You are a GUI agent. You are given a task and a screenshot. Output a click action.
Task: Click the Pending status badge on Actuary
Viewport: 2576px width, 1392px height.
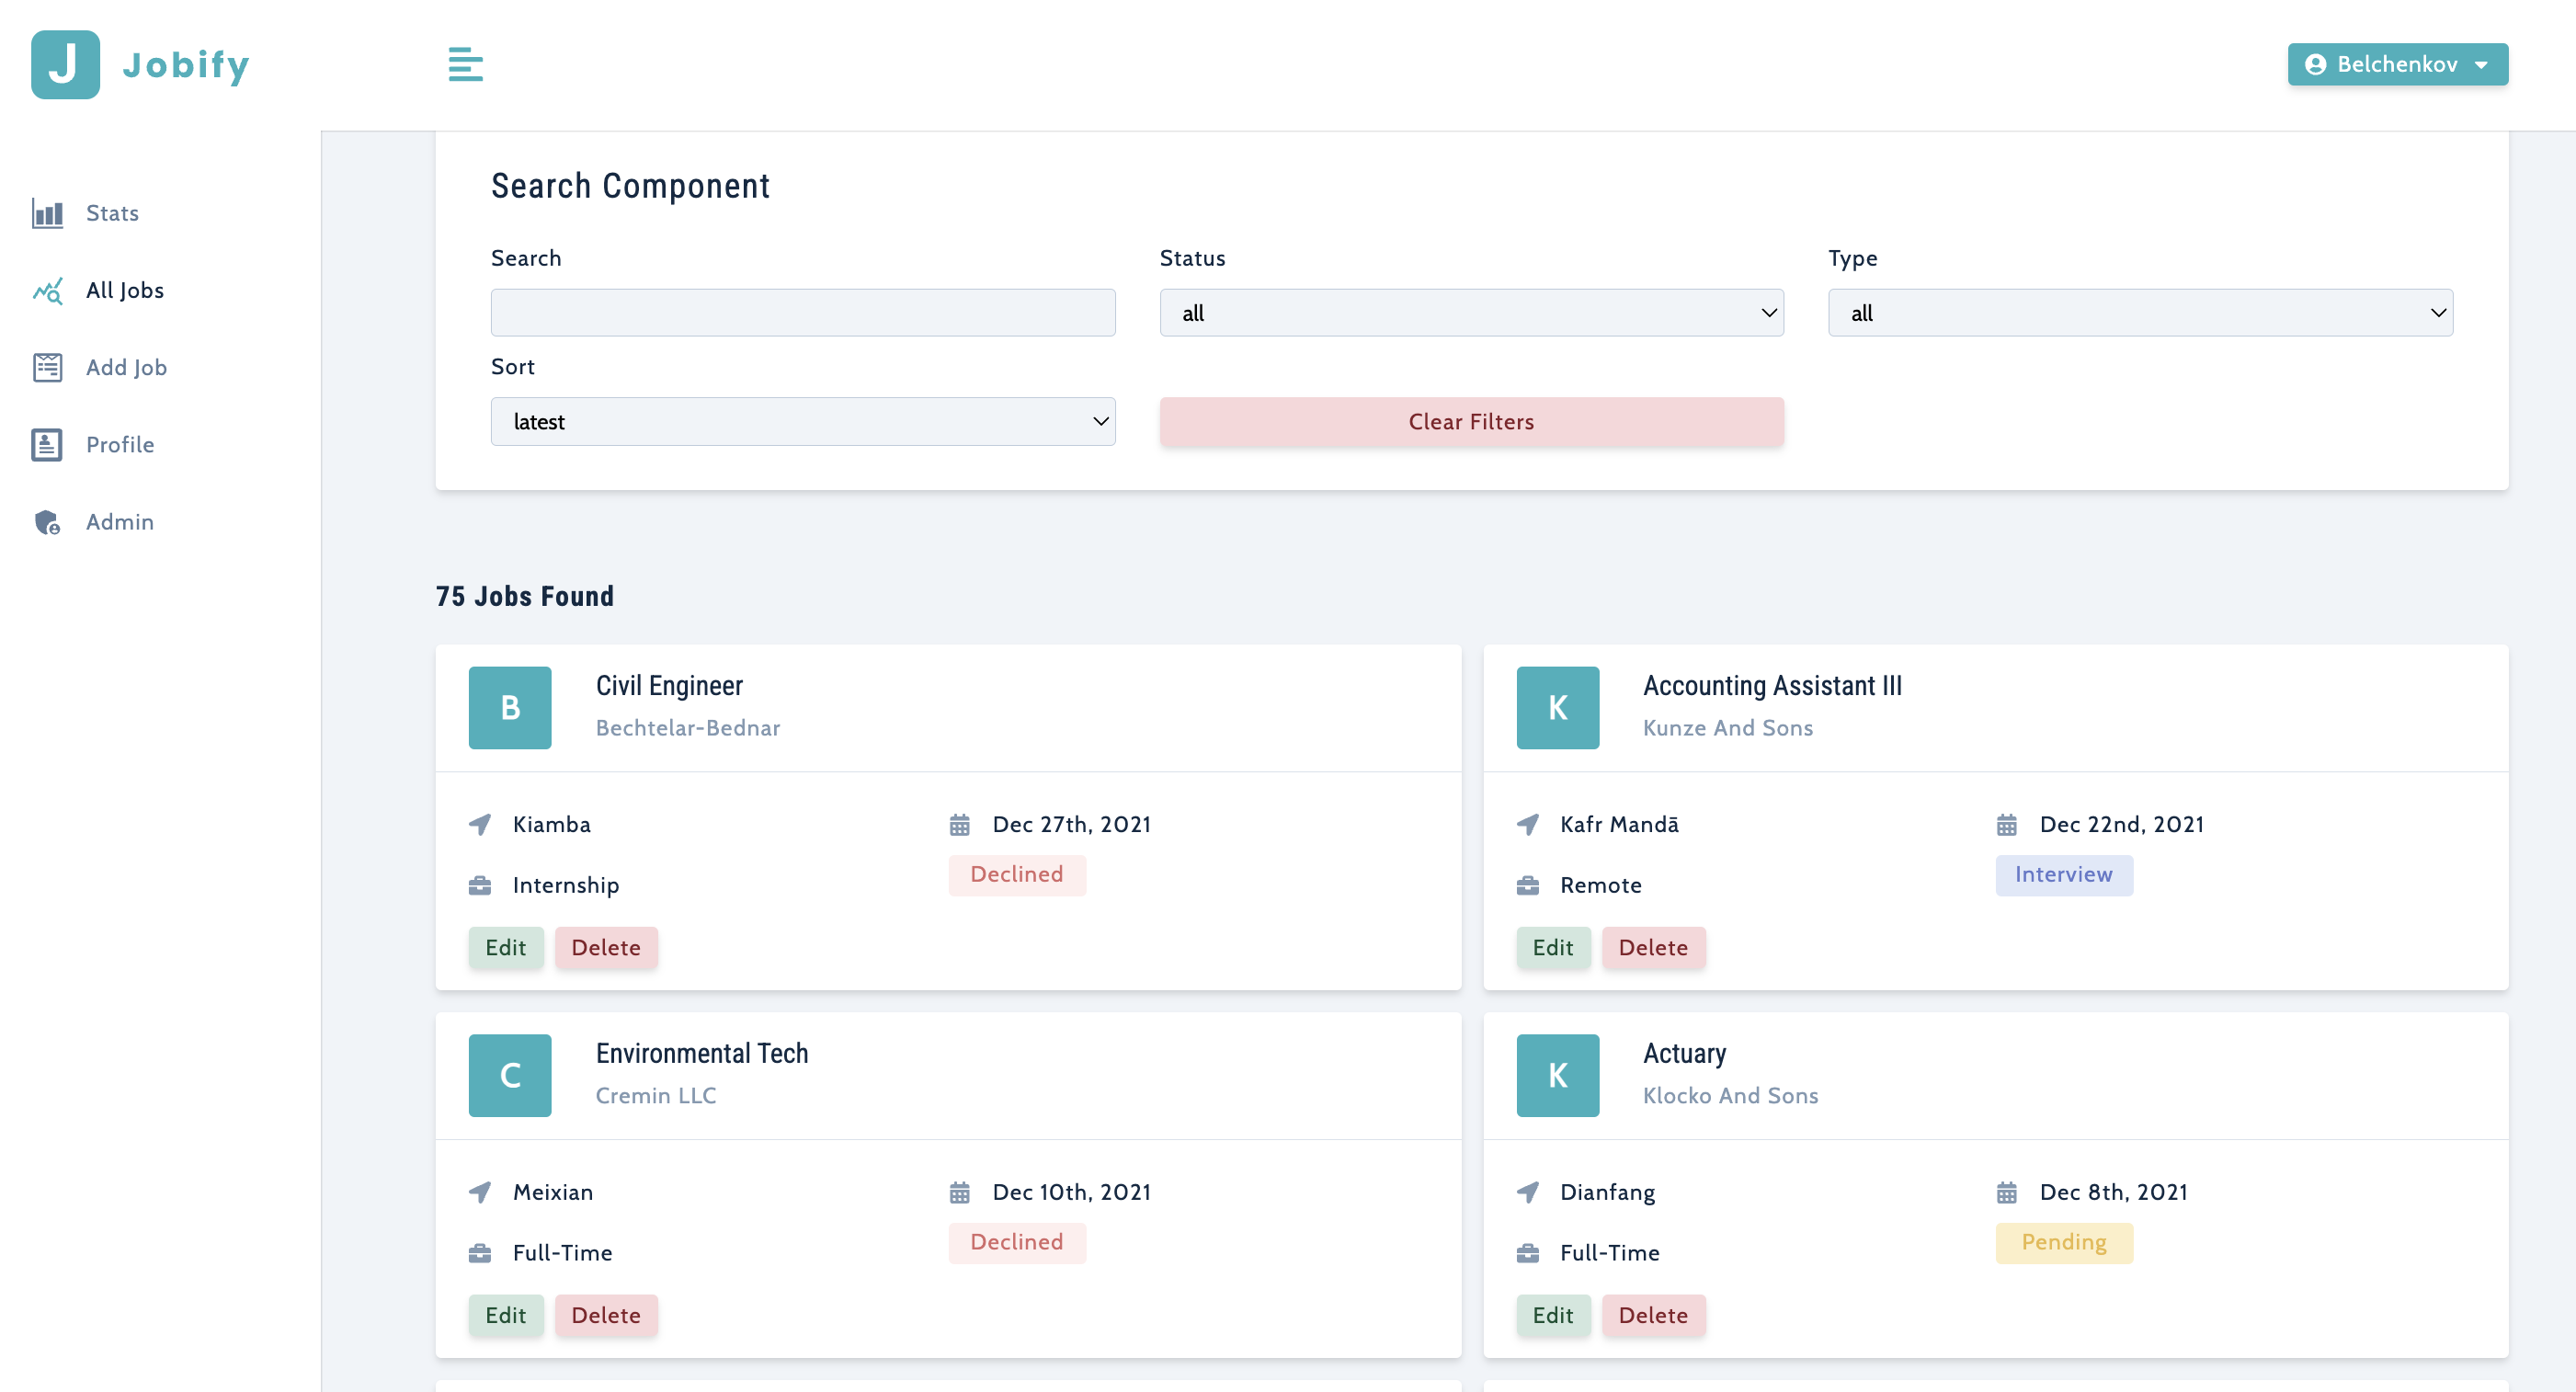[x=2063, y=1243]
